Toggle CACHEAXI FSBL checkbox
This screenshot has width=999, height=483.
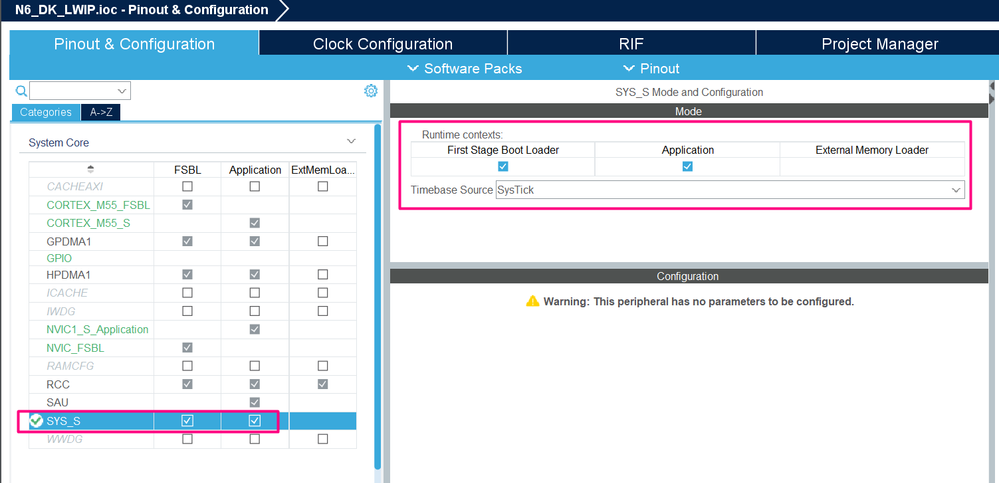coord(187,187)
